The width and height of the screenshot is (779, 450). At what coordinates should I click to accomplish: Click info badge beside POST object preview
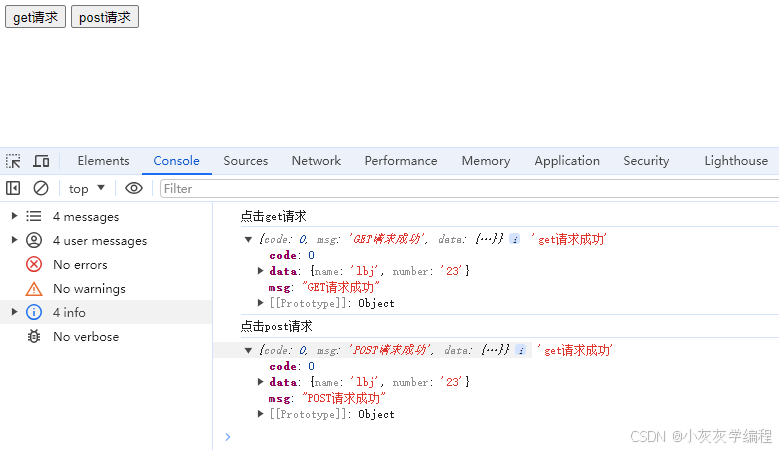521,350
